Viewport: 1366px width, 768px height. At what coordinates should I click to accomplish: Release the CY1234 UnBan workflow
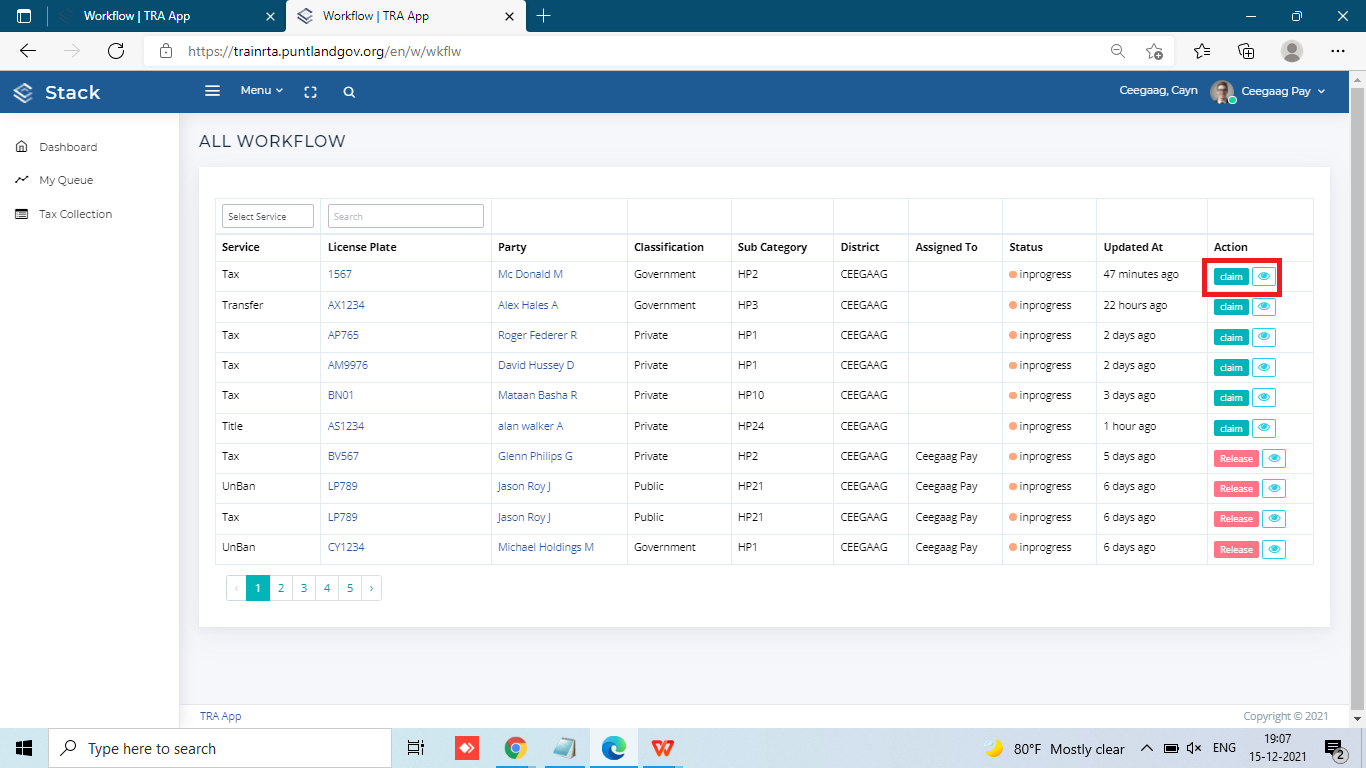tap(1236, 549)
